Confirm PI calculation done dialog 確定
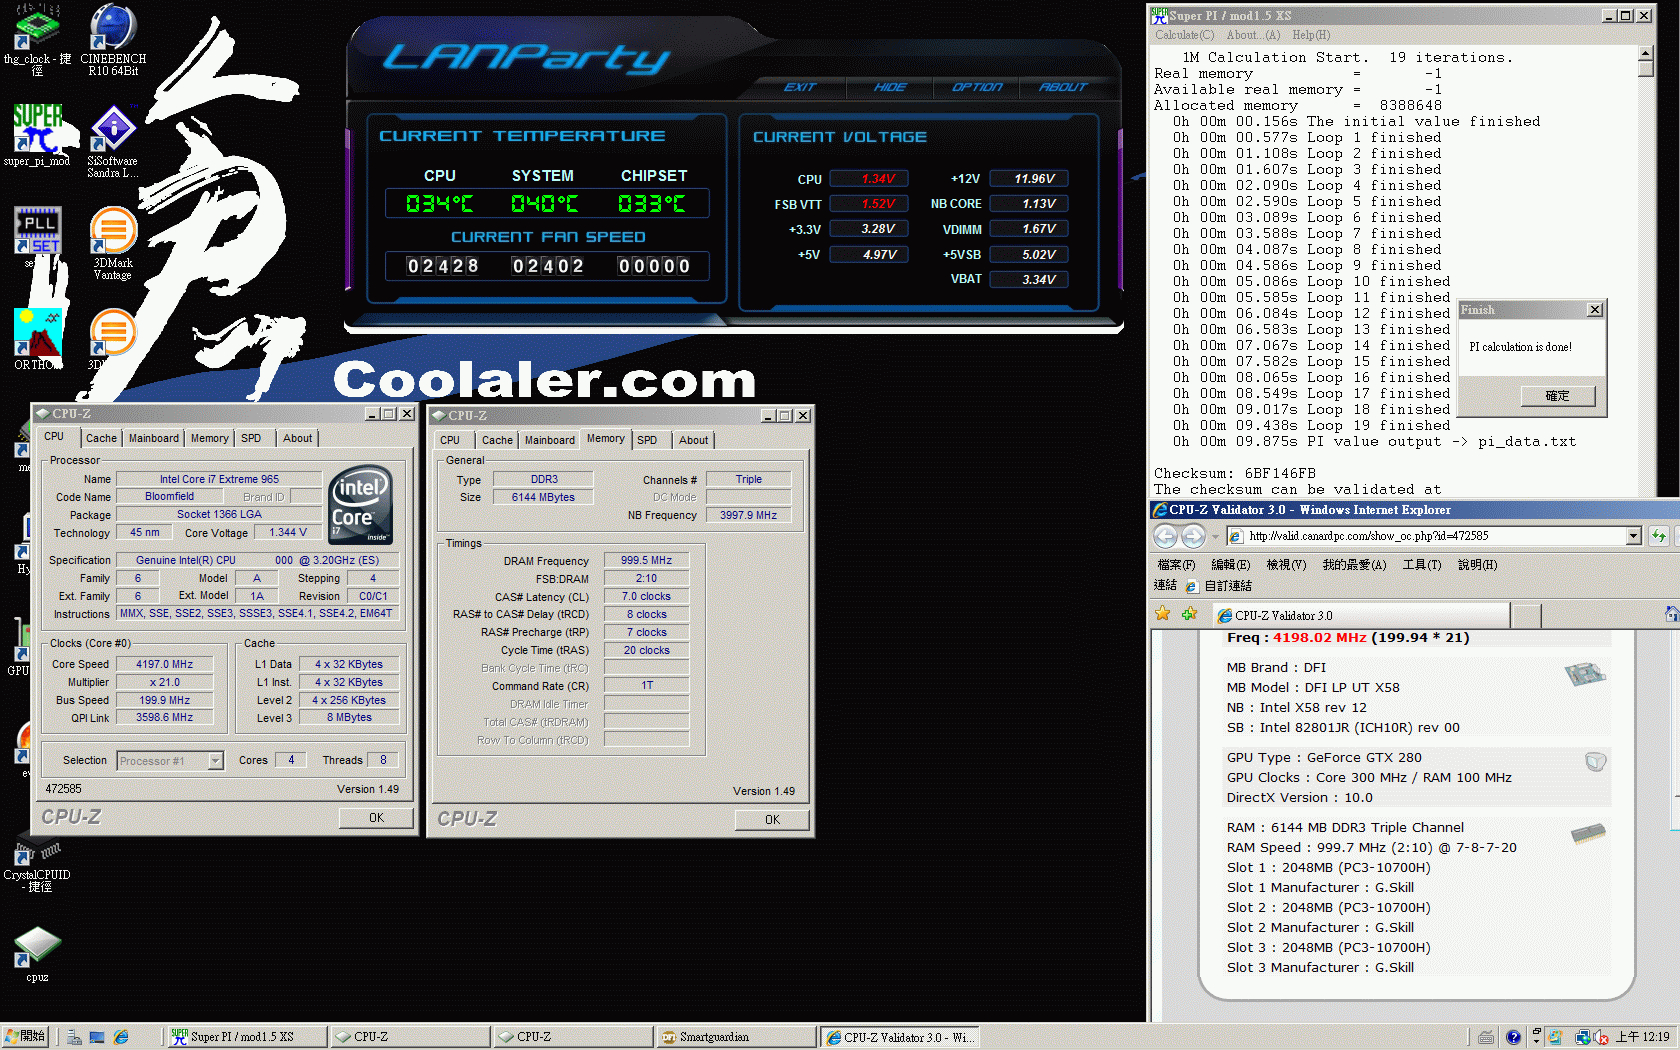 pos(1557,396)
